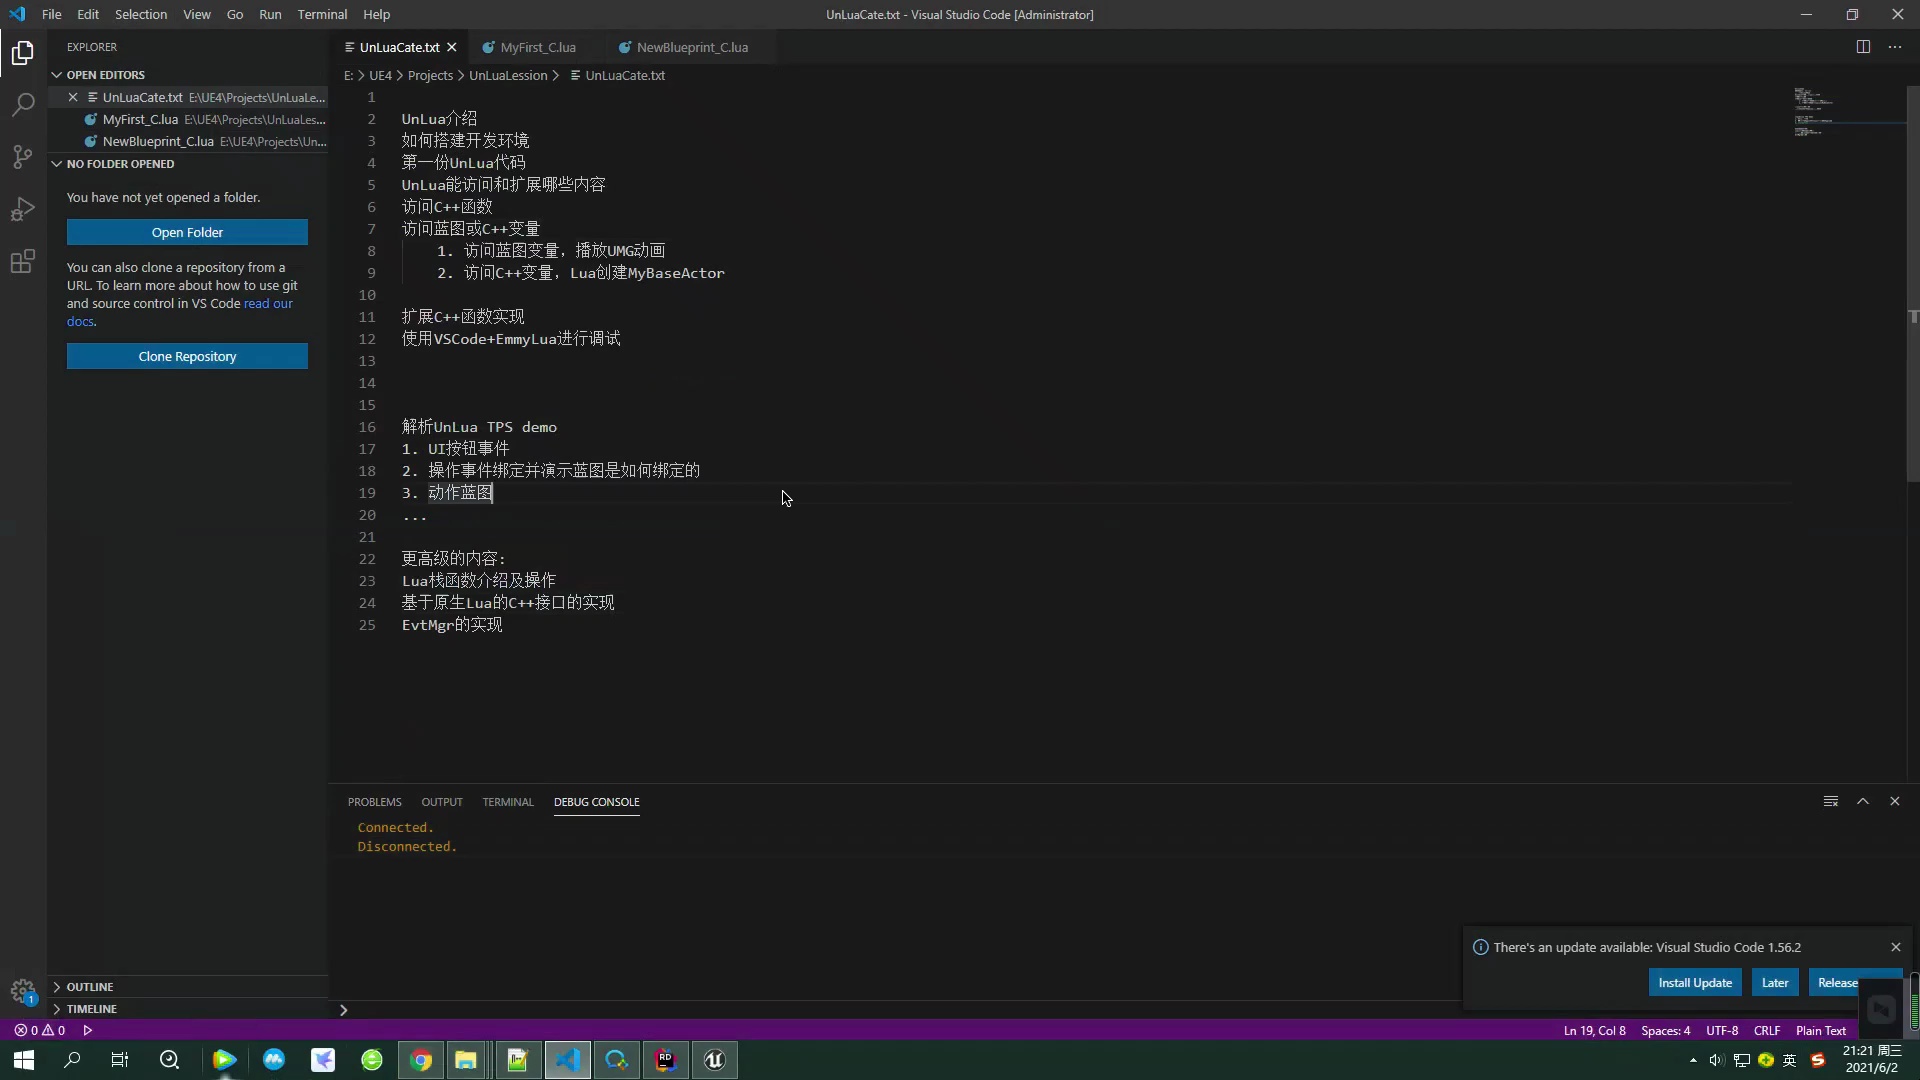Open the Search view
Screen dimensions: 1920x1080
coord(22,105)
